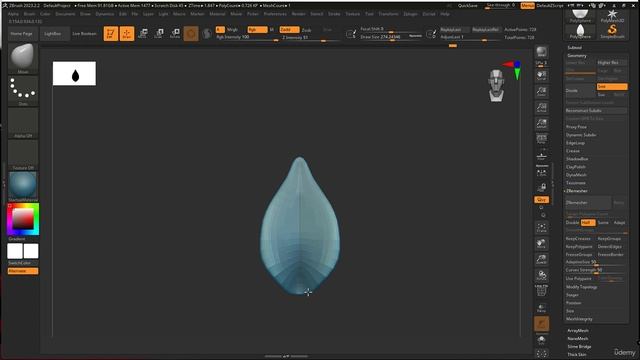Click the sculptris pro sphere icon
The image size is (640, 360).
pyautogui.click(x=207, y=33)
